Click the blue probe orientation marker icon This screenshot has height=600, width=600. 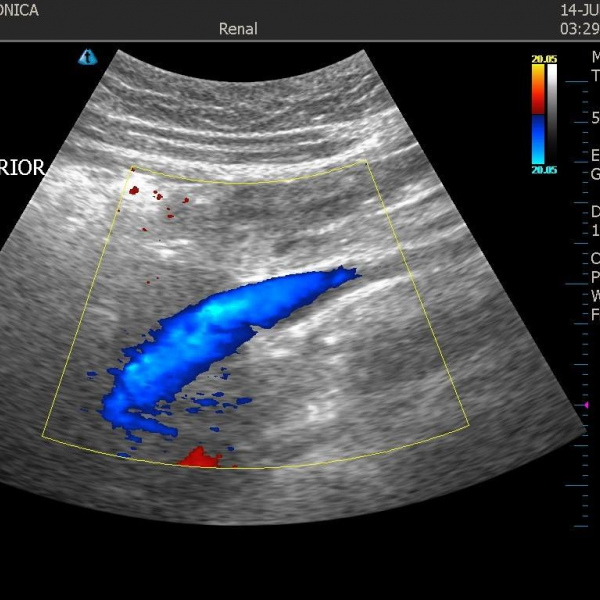click(x=87, y=57)
